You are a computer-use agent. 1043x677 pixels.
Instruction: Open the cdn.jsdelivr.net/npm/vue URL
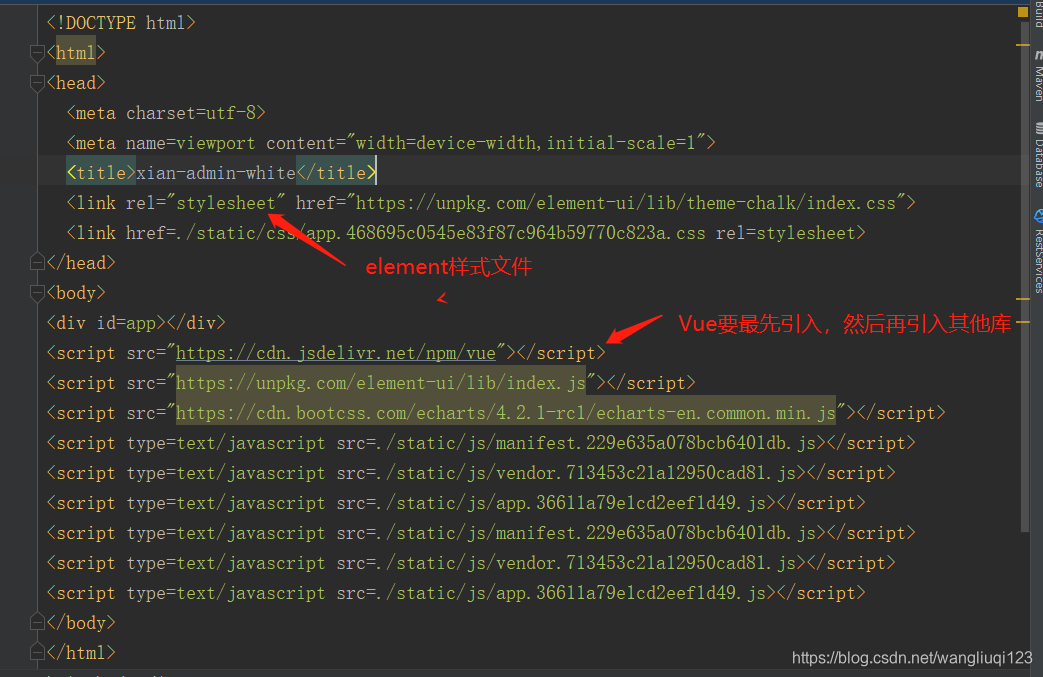(x=336, y=353)
